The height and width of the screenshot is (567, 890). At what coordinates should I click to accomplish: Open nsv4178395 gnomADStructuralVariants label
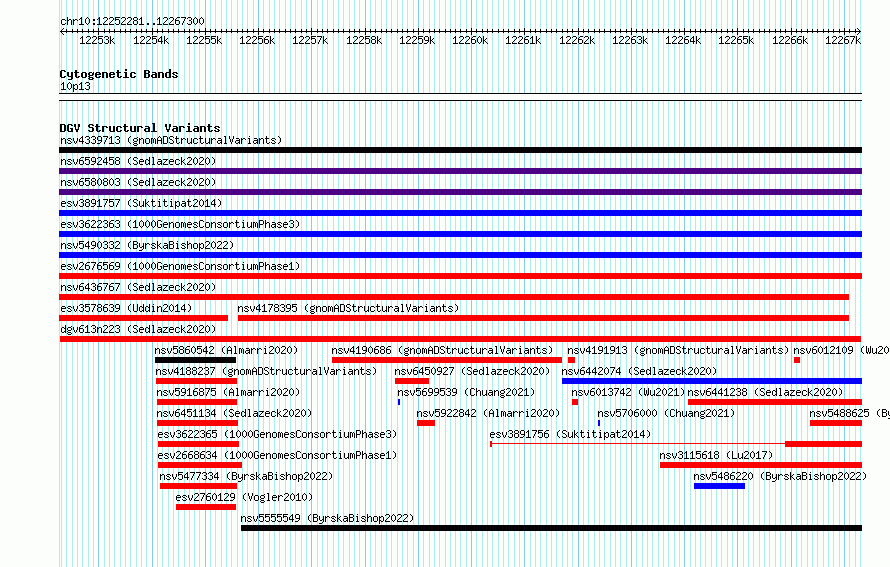click(x=348, y=308)
